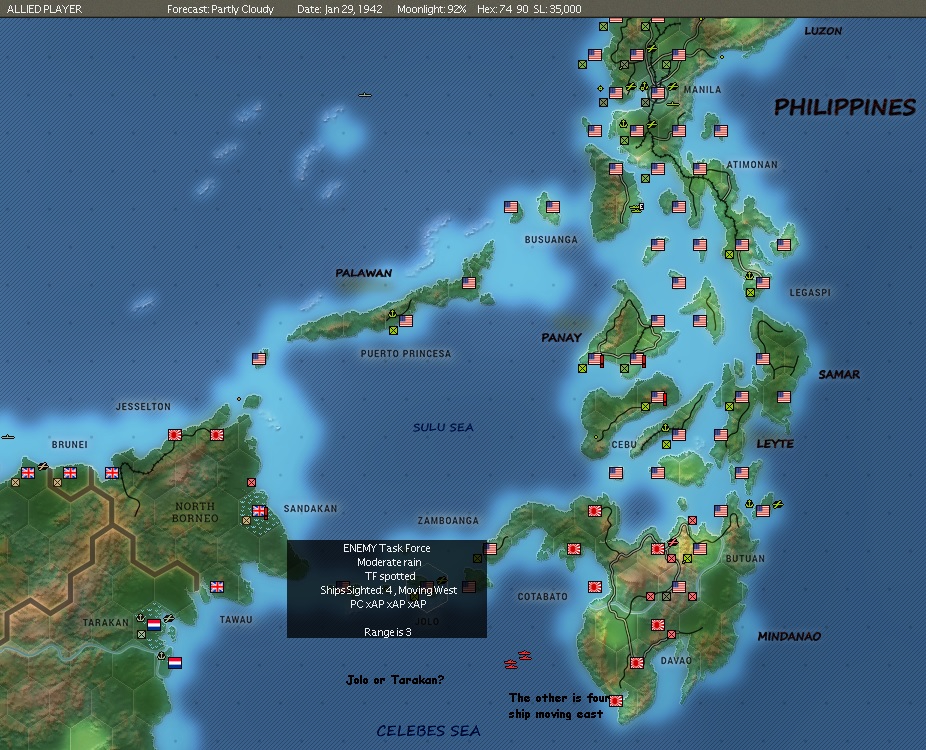Select upper red enemy ship icon in Celebes Sea
Image resolution: width=926 pixels, height=750 pixels.
pyautogui.click(x=524, y=655)
